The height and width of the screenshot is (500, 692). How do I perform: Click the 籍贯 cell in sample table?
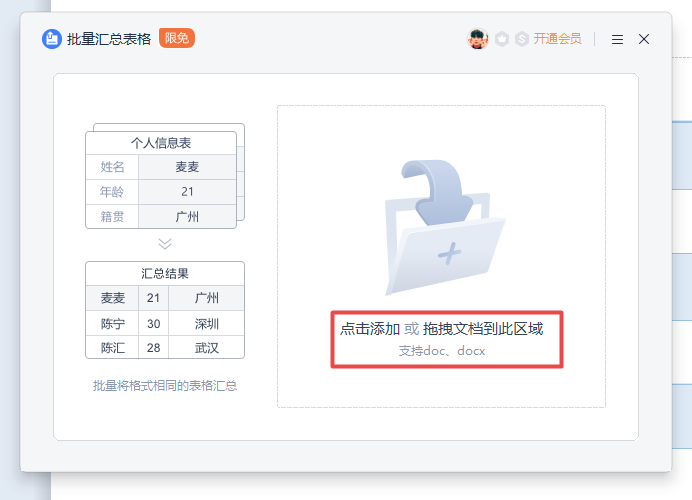click(x=112, y=216)
